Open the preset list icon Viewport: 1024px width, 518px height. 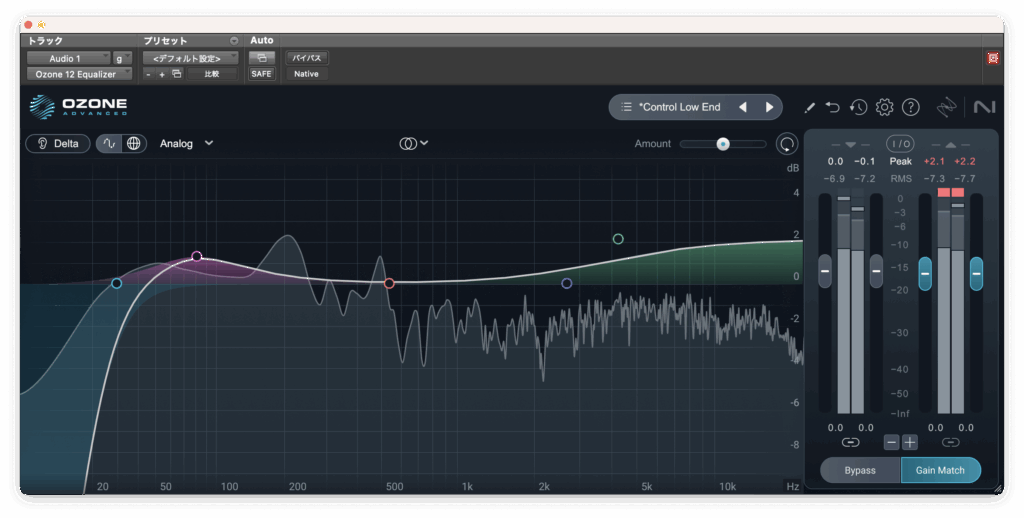pyautogui.click(x=626, y=107)
